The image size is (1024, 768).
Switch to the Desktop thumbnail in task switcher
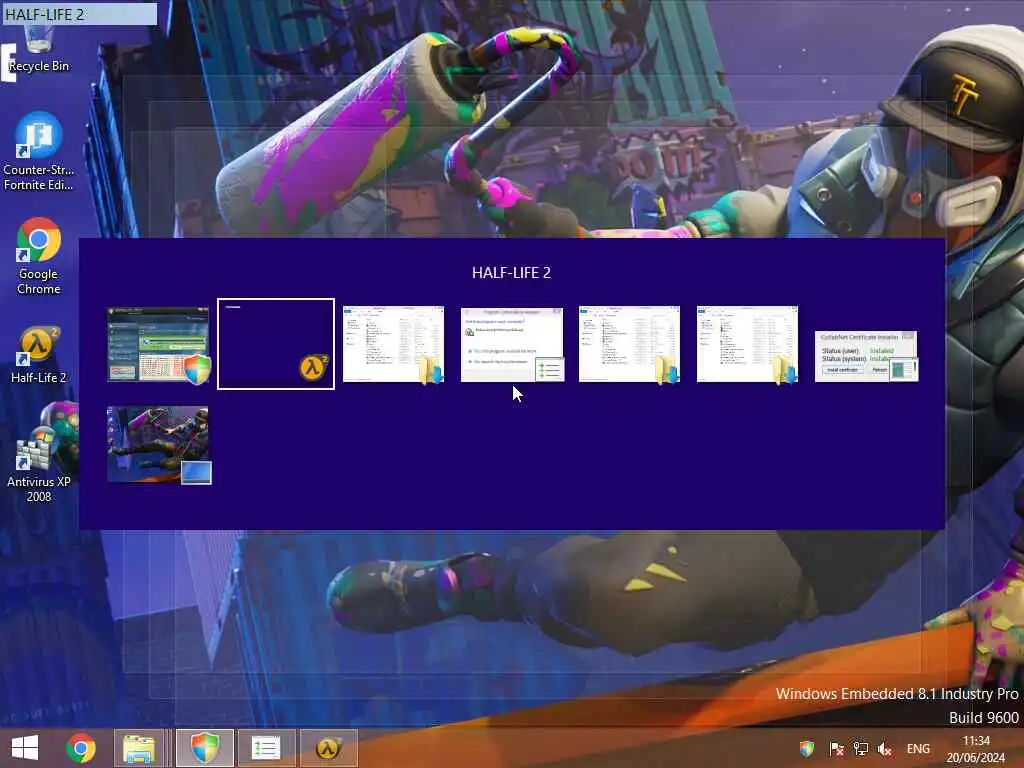tap(159, 445)
